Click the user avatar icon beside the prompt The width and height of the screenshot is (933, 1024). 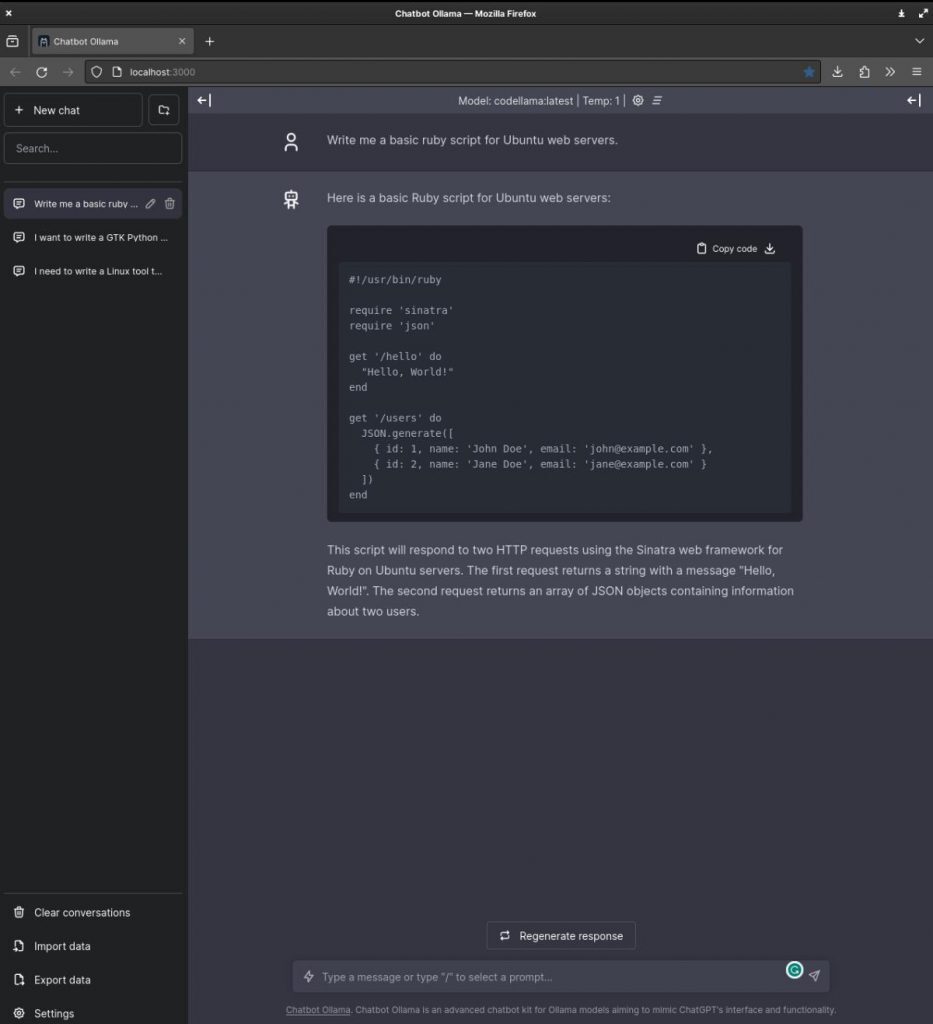click(x=291, y=142)
